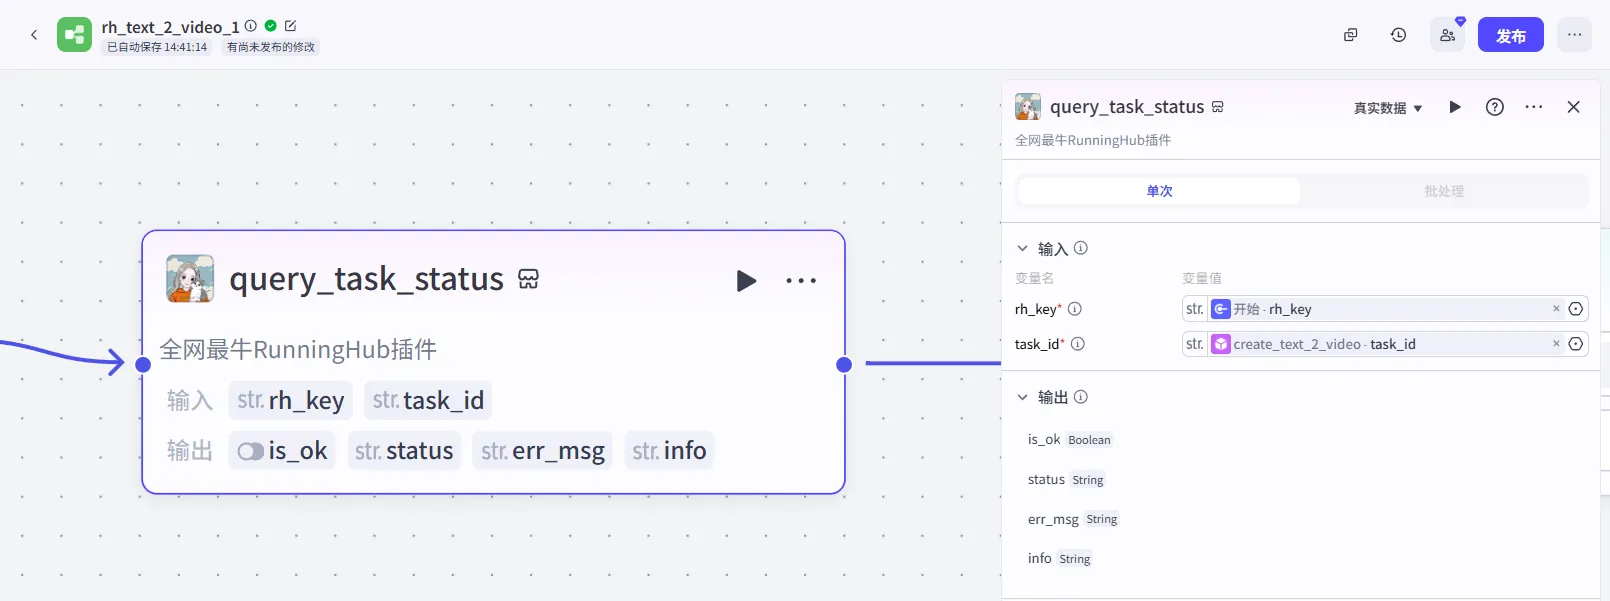Open settings icon for task_id value
Viewport: 1610px width, 601px height.
coord(1576,344)
